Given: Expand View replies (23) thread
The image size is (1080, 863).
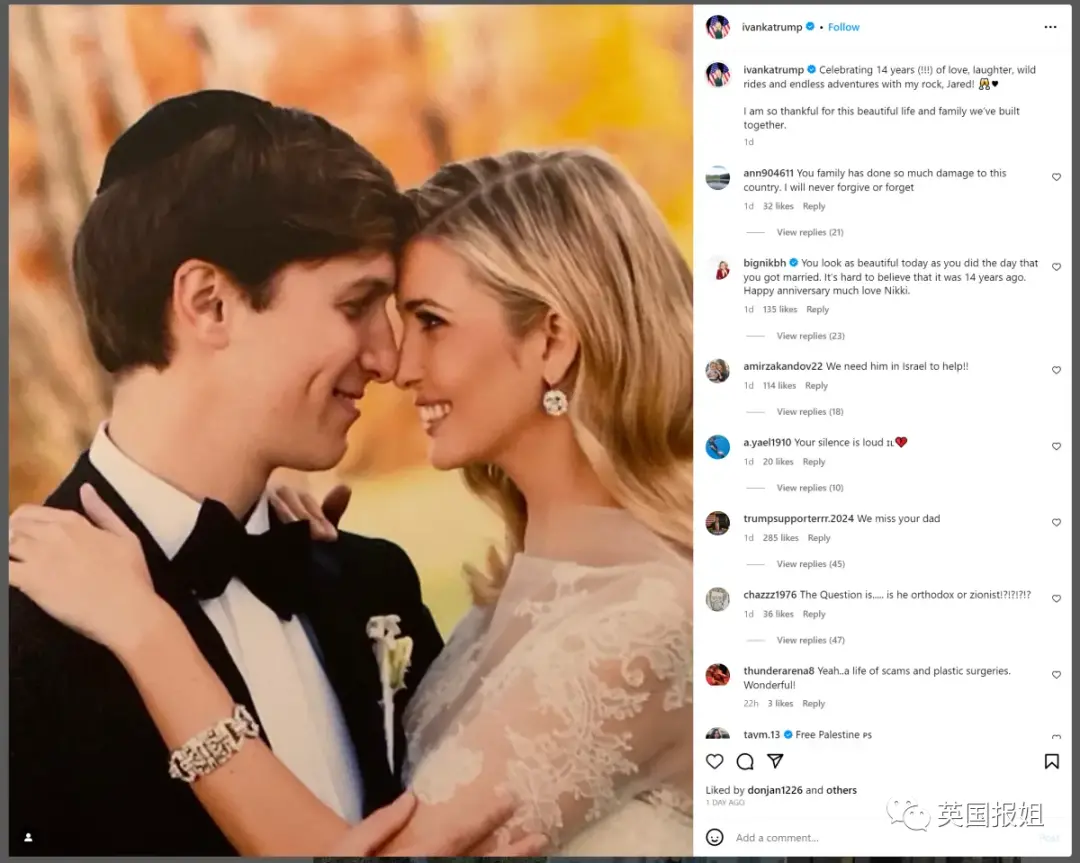Looking at the screenshot, I should (x=810, y=336).
